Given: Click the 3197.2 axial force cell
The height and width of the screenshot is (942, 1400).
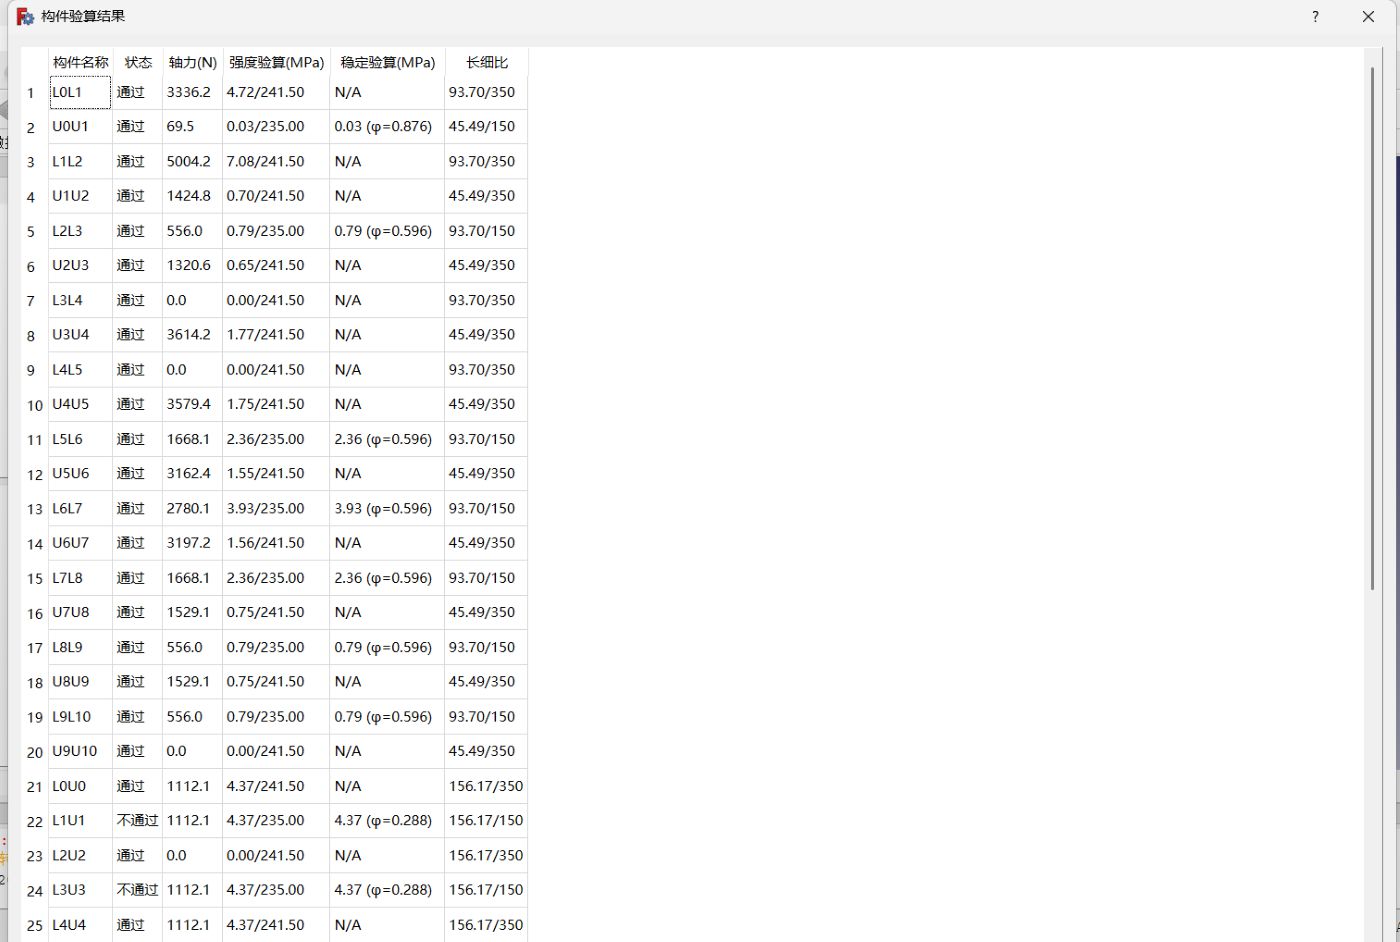Looking at the screenshot, I should click(193, 543).
